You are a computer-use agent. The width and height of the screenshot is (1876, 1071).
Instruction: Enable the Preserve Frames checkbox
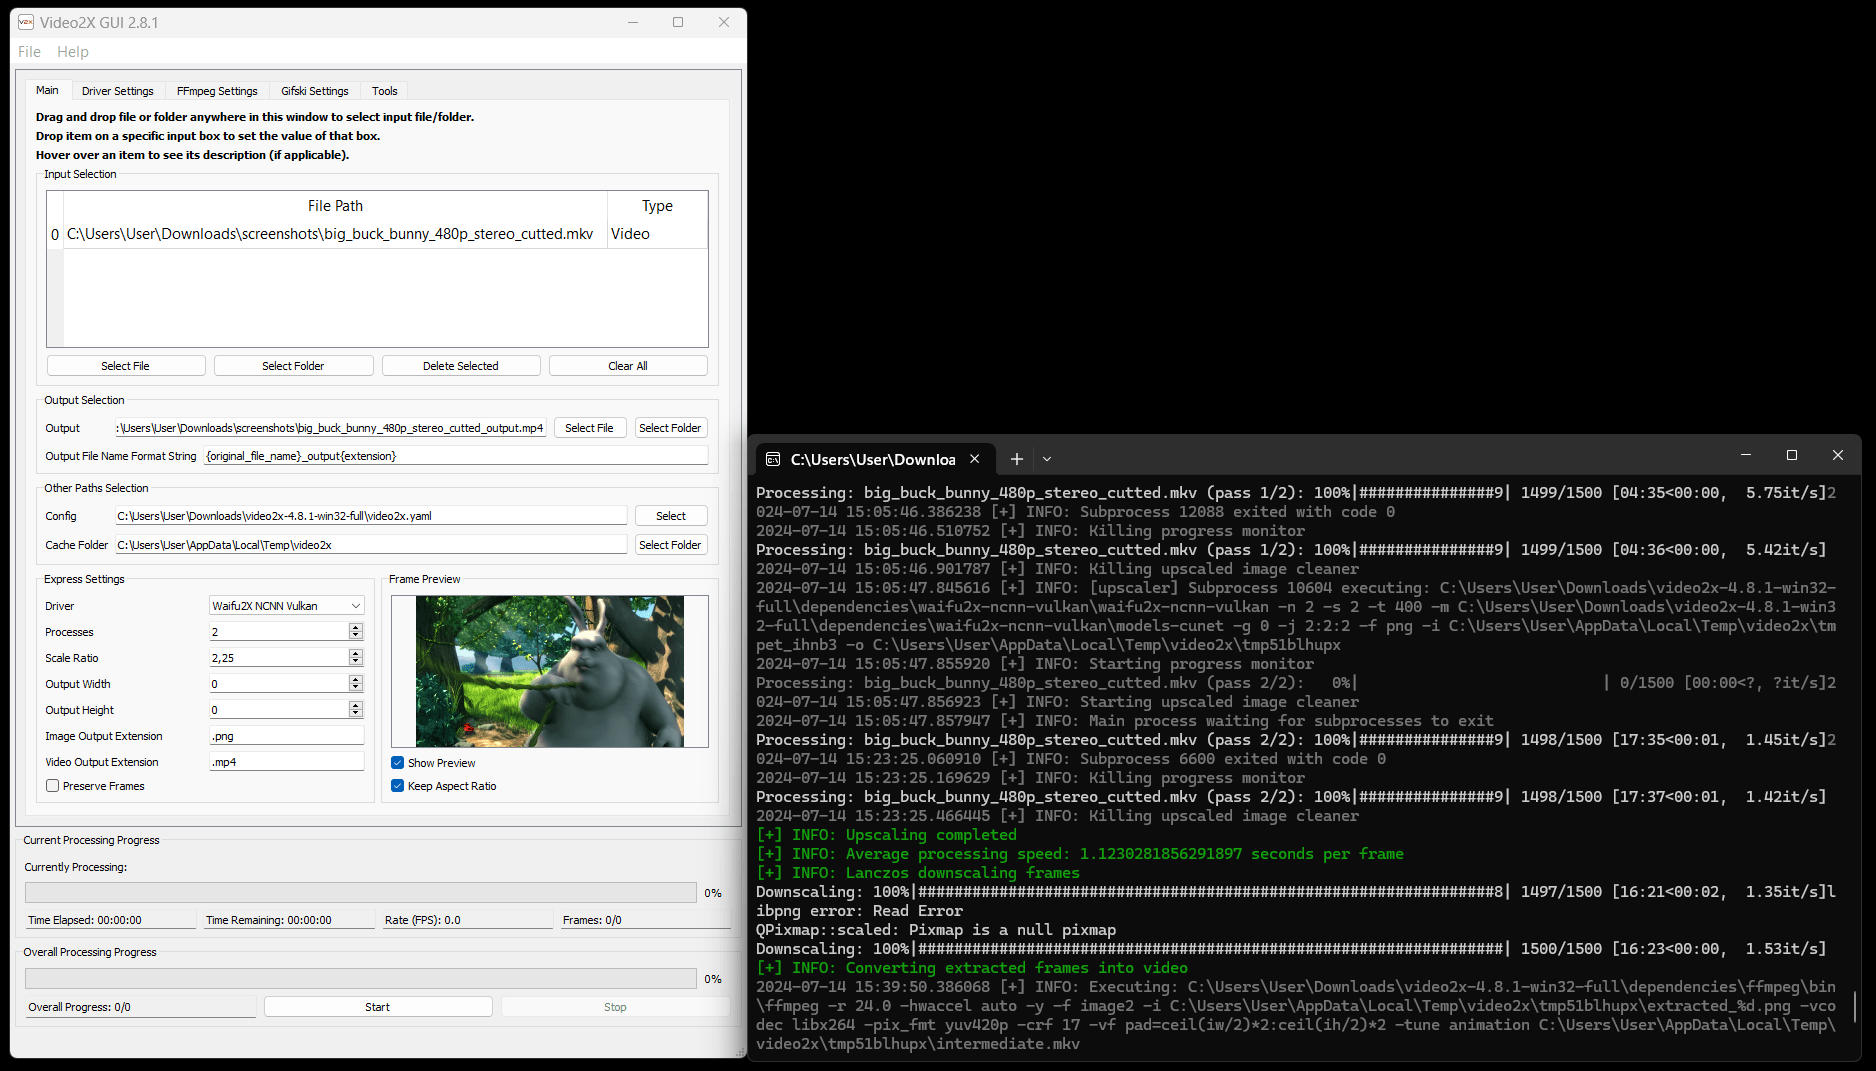pyautogui.click(x=53, y=786)
